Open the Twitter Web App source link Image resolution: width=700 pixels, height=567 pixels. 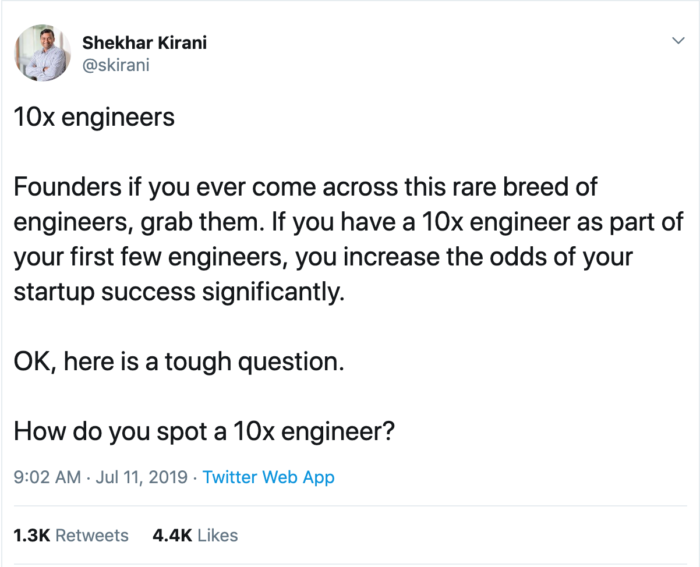tap(268, 477)
